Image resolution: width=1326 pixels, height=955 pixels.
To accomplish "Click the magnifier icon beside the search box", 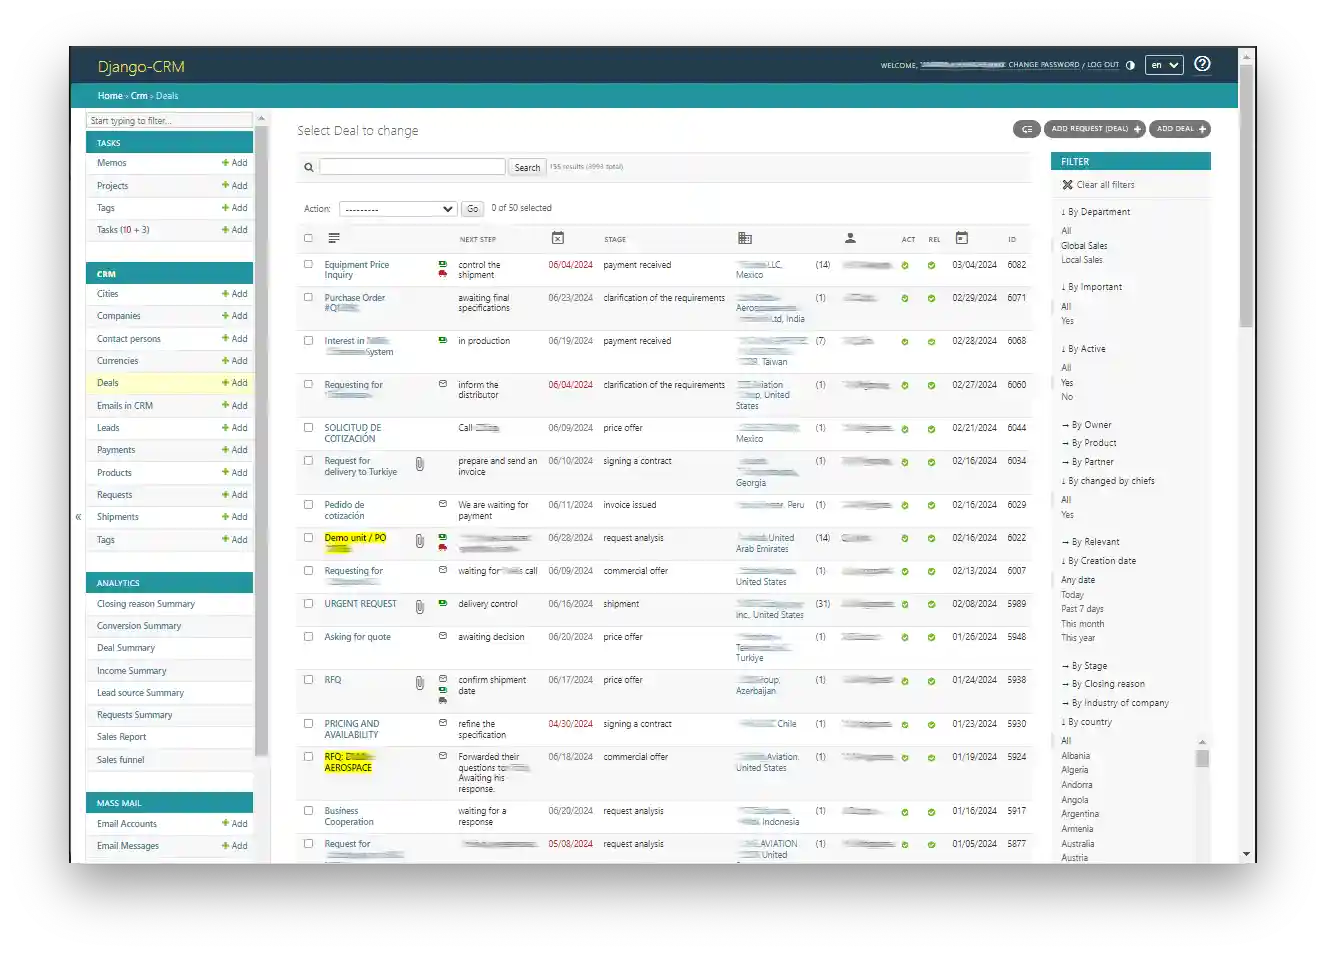I will coord(309,167).
